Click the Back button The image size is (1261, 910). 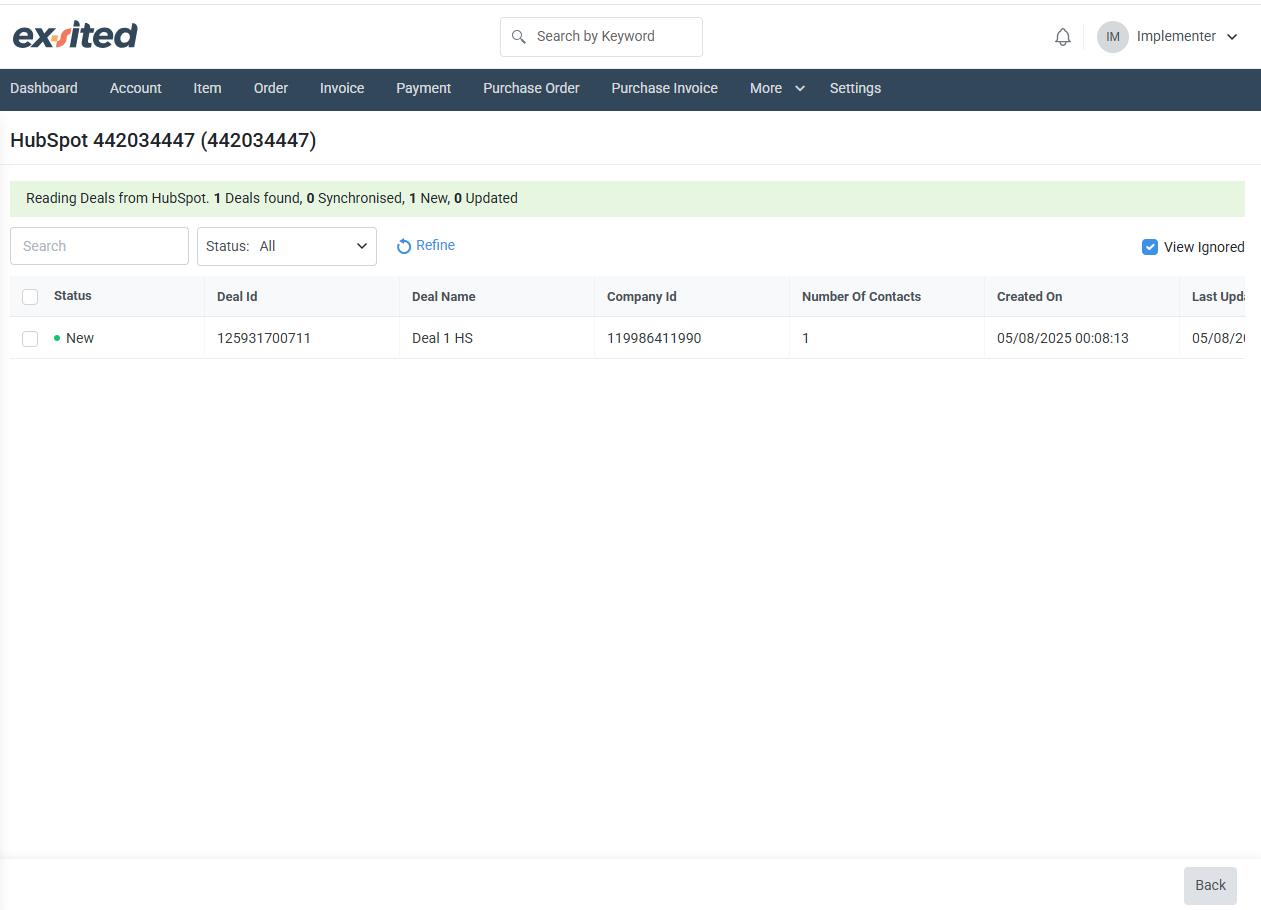1210,885
